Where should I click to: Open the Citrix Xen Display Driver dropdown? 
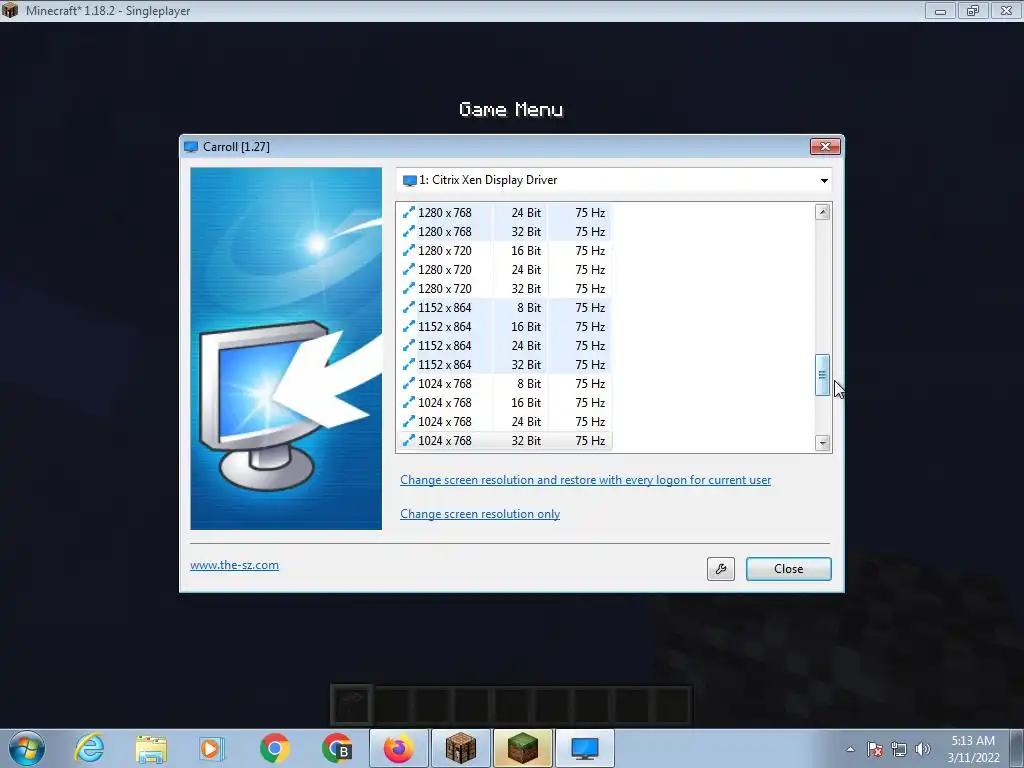point(614,180)
